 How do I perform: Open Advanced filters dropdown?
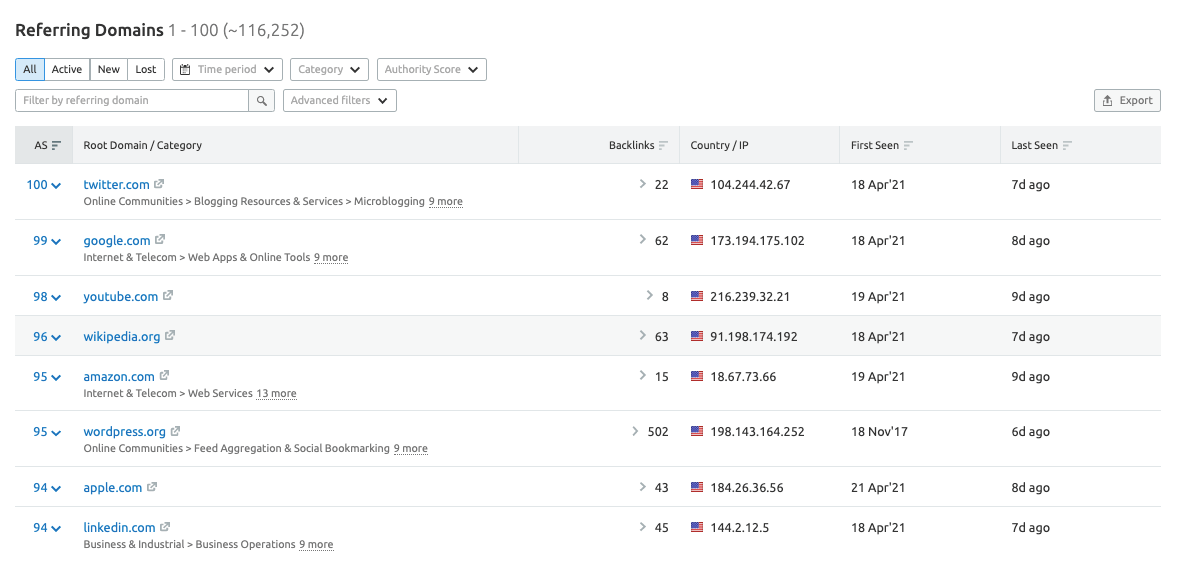pos(339,100)
